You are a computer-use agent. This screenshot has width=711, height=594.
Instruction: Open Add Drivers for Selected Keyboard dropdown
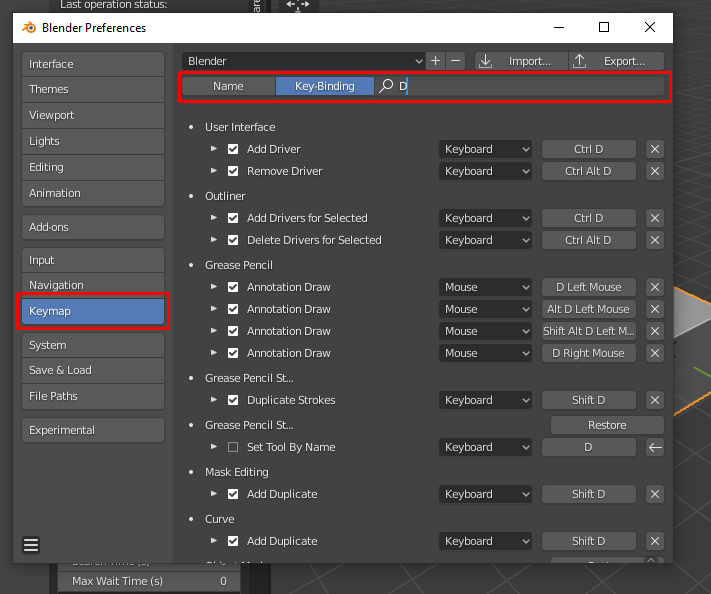[485, 218]
